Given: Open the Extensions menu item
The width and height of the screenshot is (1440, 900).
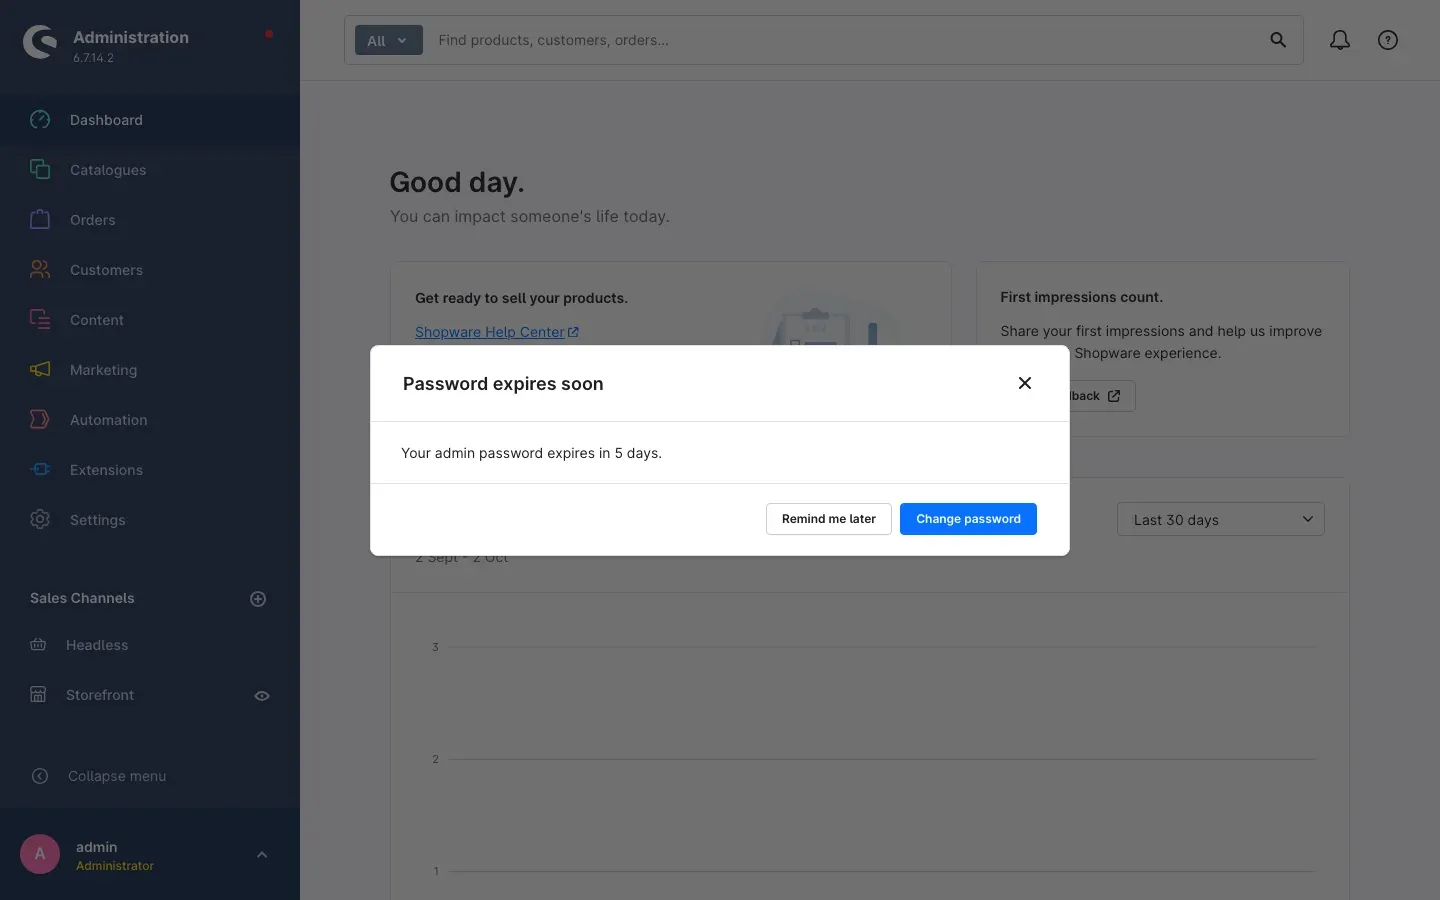Looking at the screenshot, I should click(x=150, y=470).
